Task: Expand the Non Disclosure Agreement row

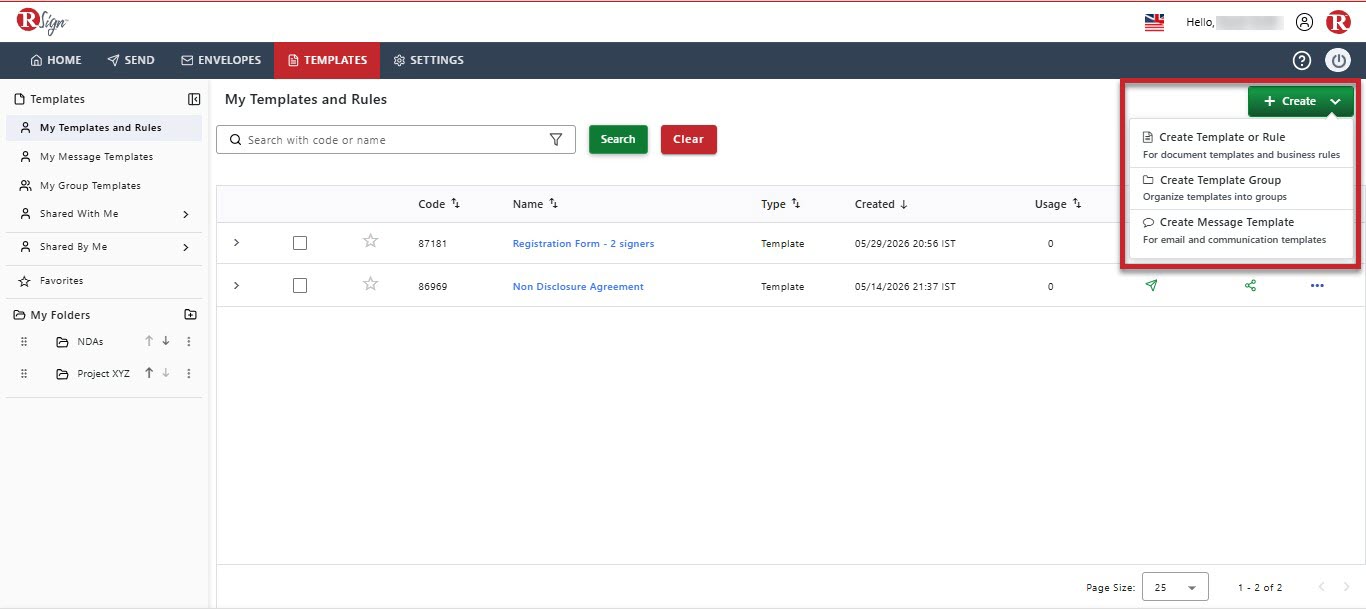Action: (237, 286)
